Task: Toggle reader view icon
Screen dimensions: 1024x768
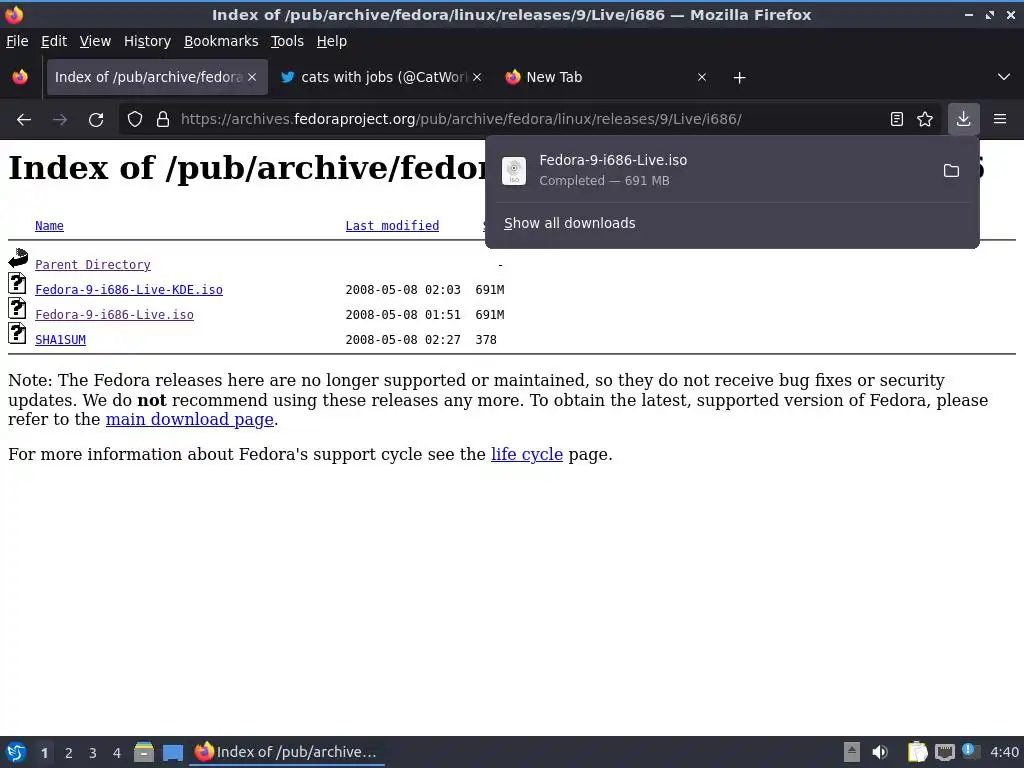Action: click(x=897, y=119)
